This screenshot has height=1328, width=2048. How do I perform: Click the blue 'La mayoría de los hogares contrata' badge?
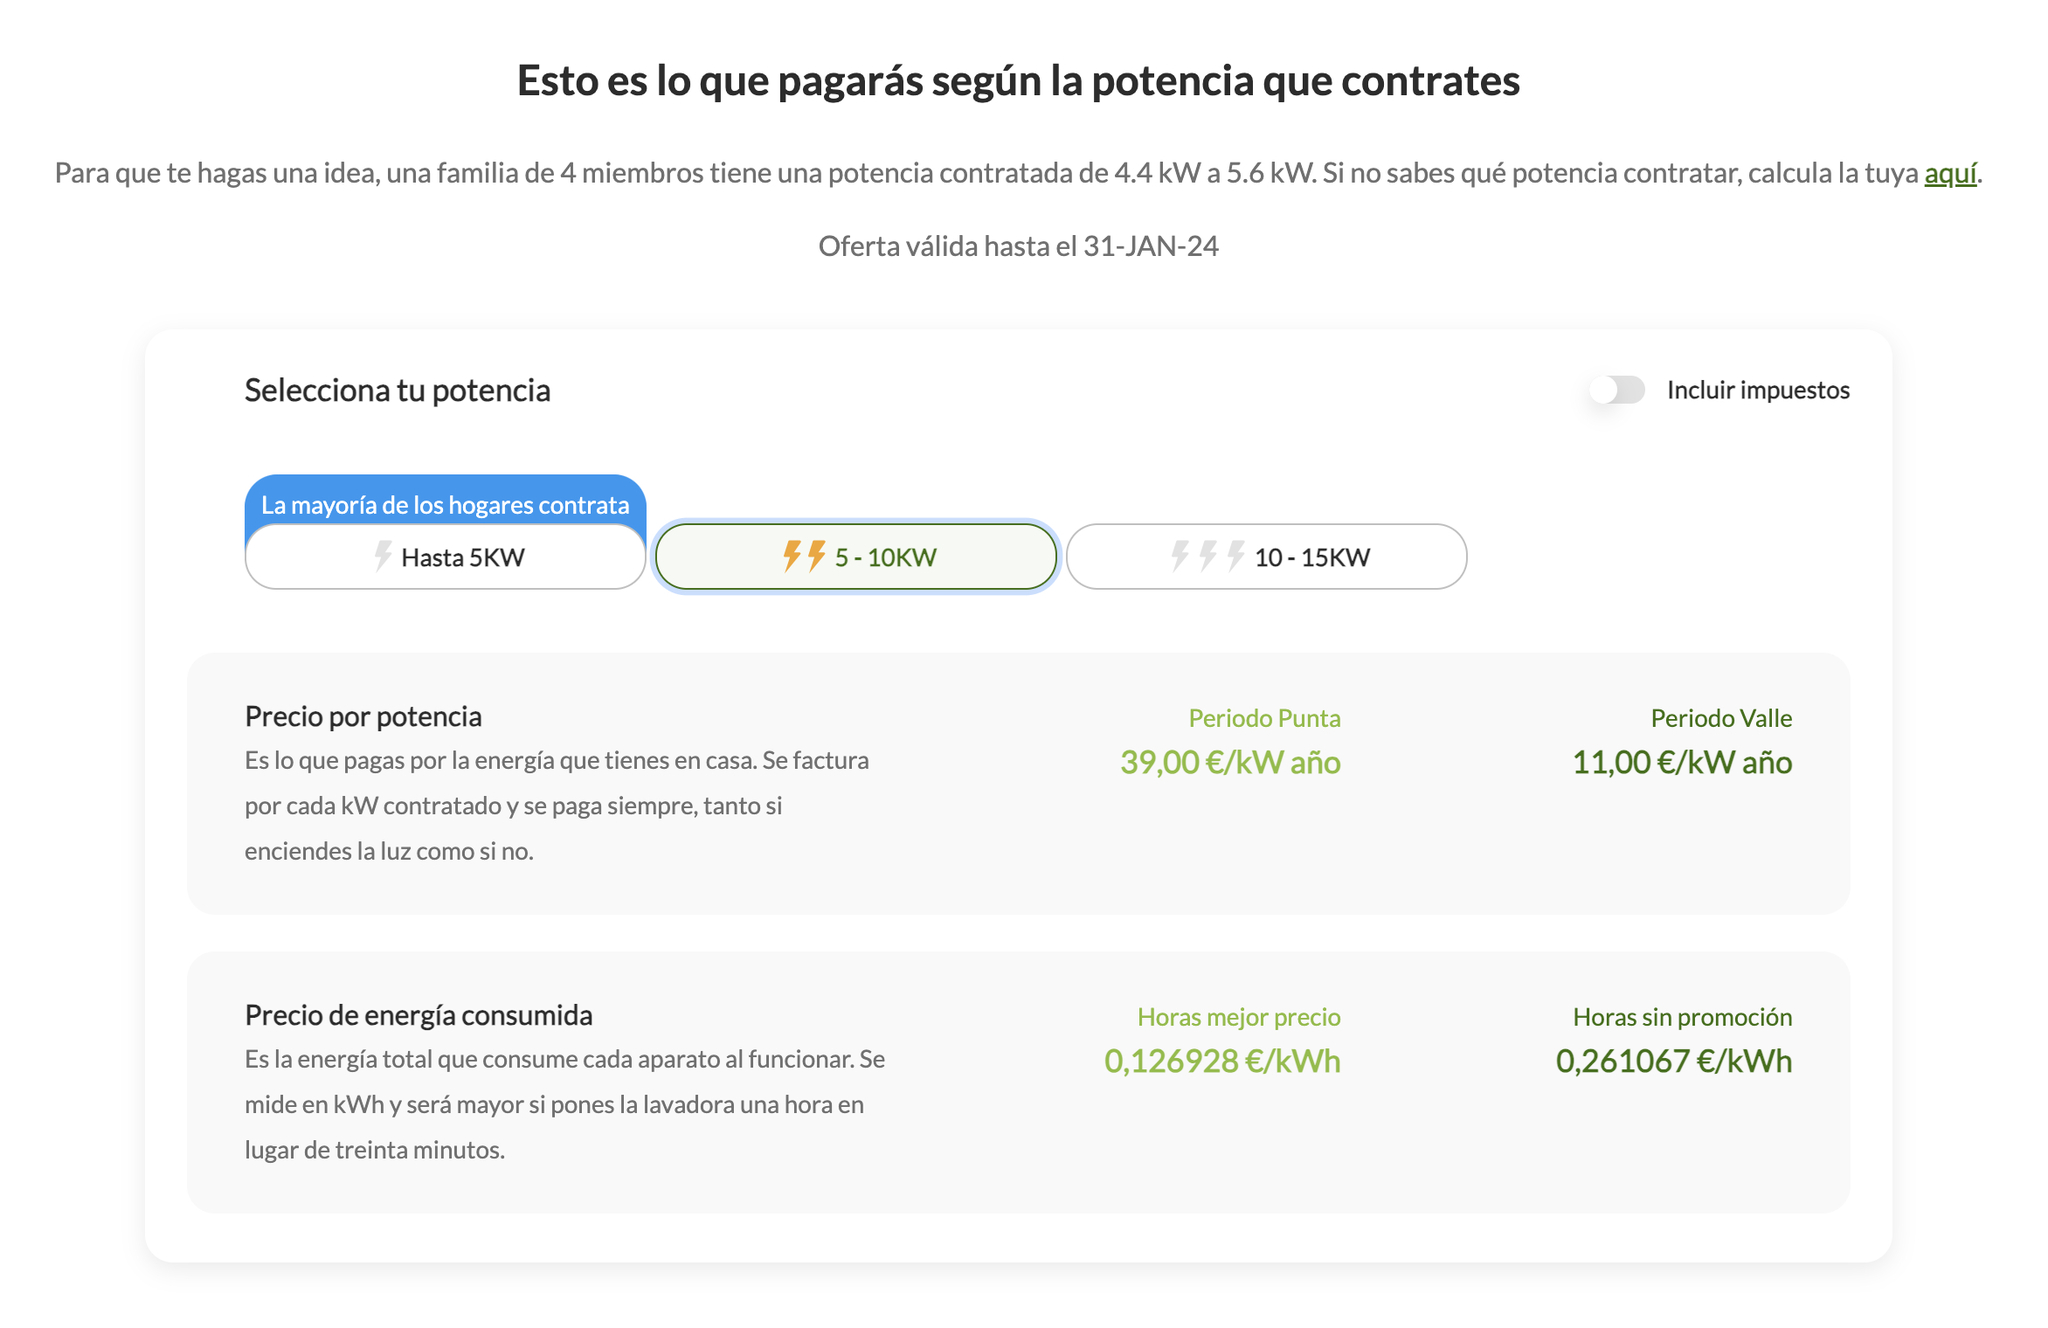(x=445, y=503)
